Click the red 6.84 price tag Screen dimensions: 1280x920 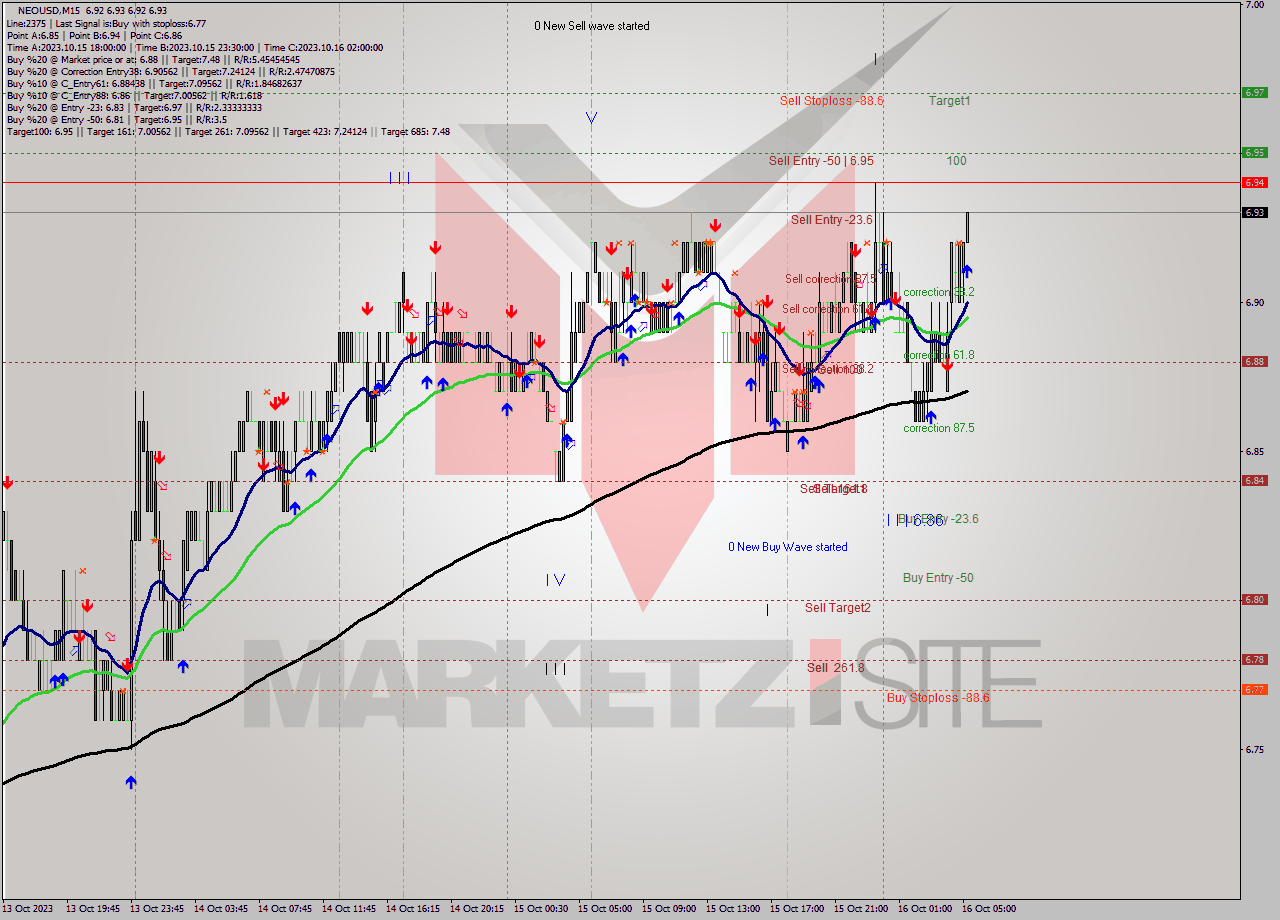point(1255,480)
